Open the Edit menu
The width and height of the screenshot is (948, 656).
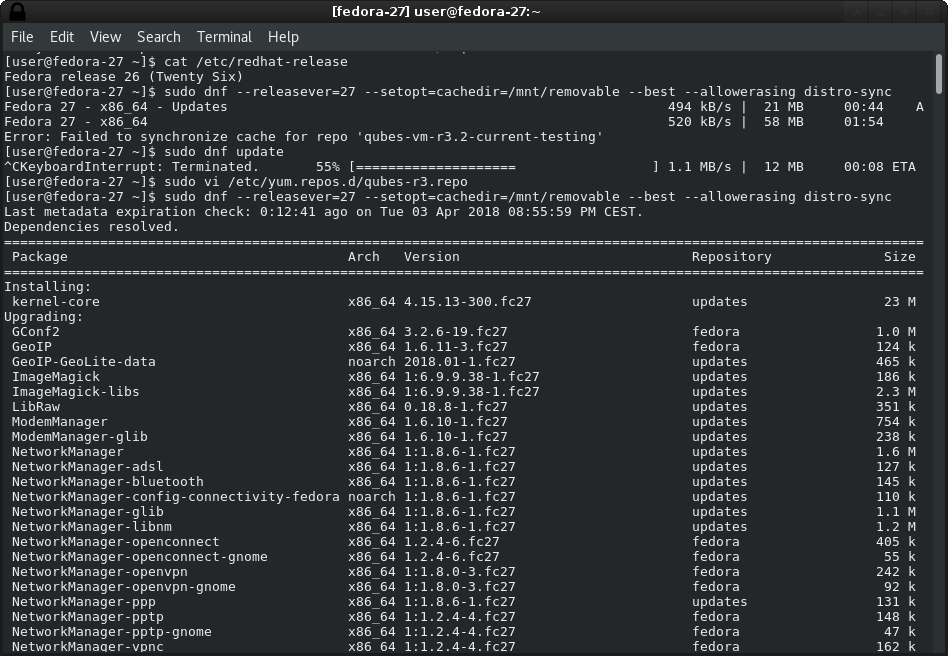pyautogui.click(x=62, y=37)
